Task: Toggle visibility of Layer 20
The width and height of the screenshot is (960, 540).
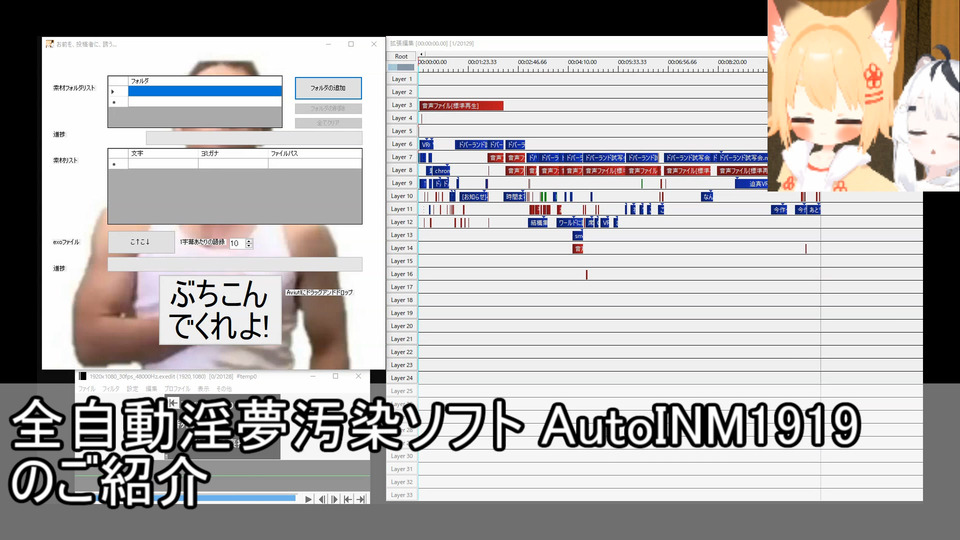Action: [x=402, y=326]
